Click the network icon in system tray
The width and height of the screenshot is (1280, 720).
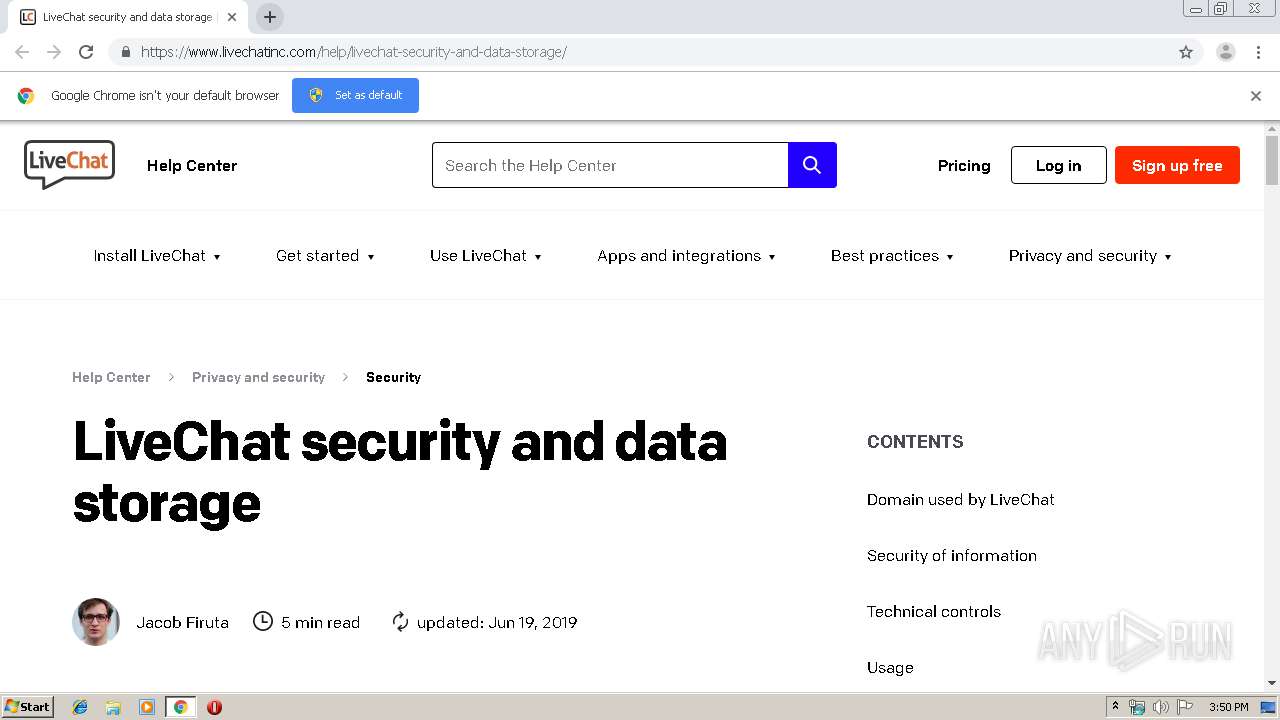tap(1137, 707)
